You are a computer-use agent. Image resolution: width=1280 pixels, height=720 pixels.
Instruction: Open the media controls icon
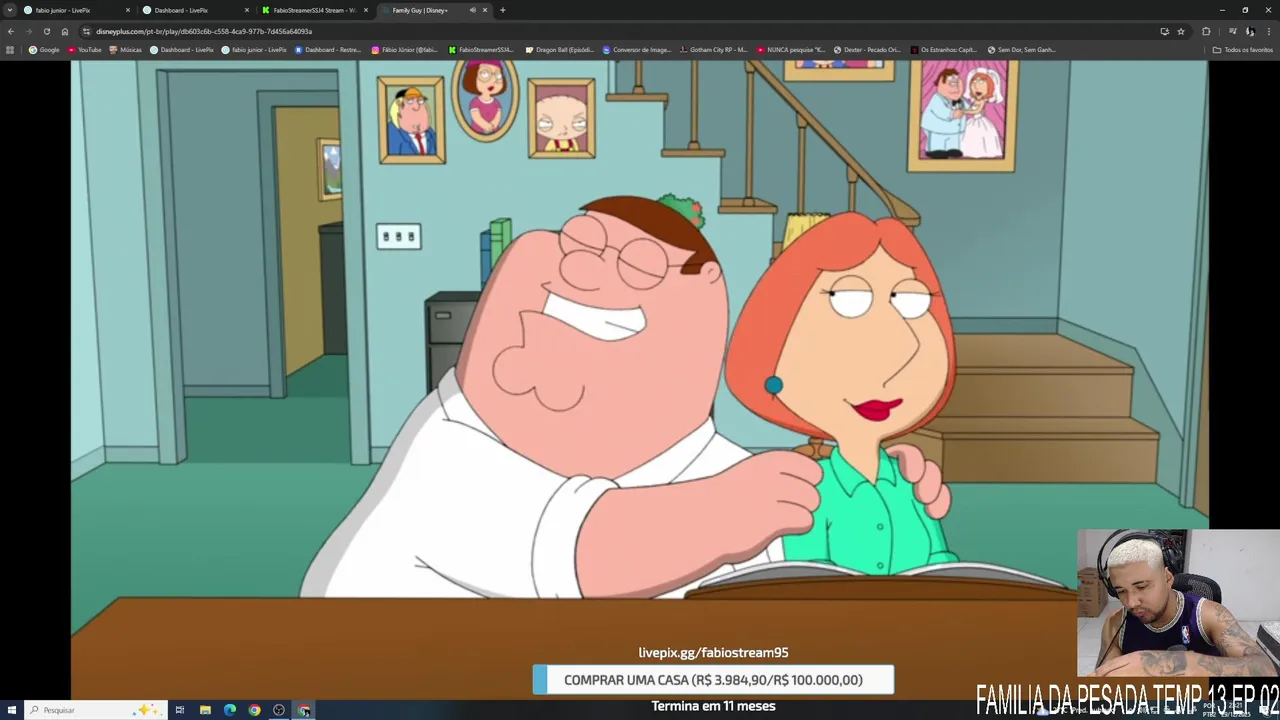coord(1232,31)
